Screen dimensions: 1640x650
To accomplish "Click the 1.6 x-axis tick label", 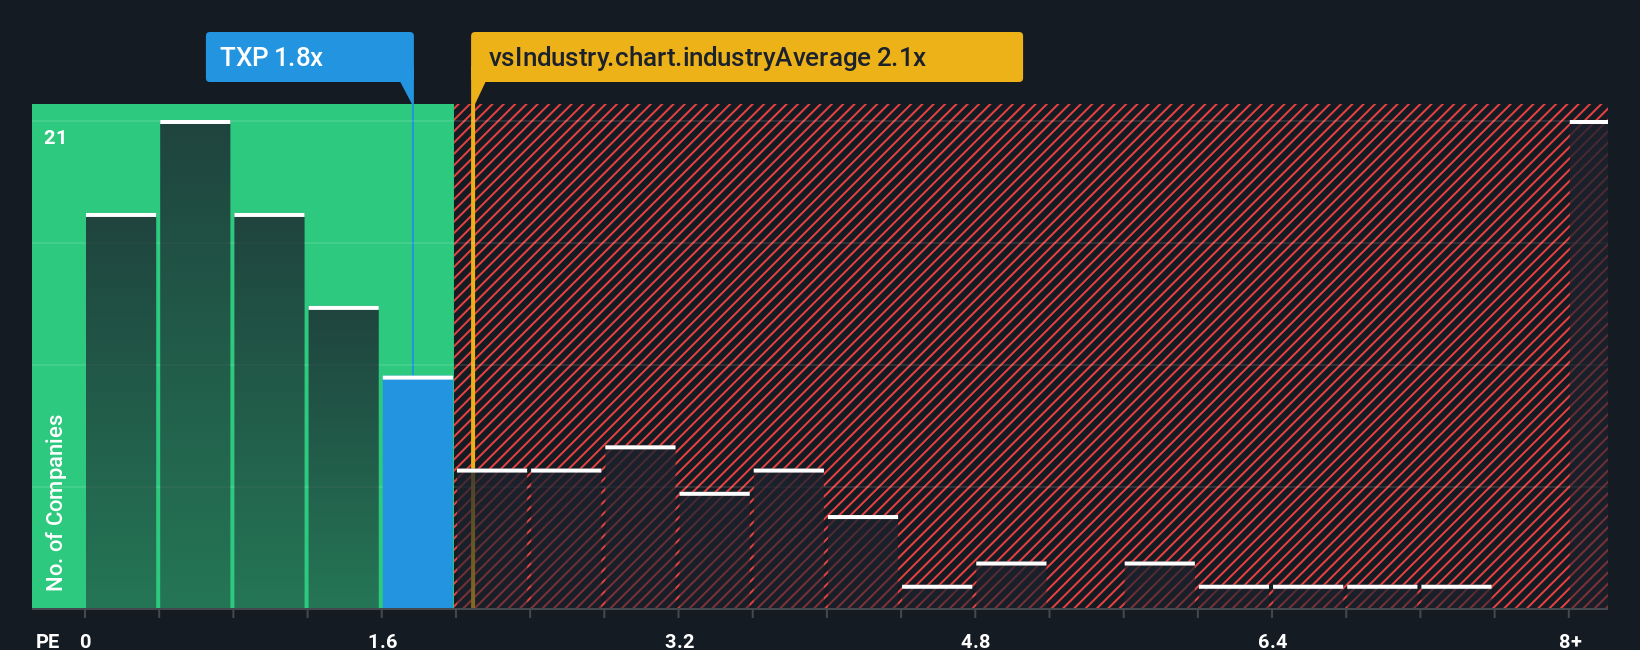I will click(382, 640).
